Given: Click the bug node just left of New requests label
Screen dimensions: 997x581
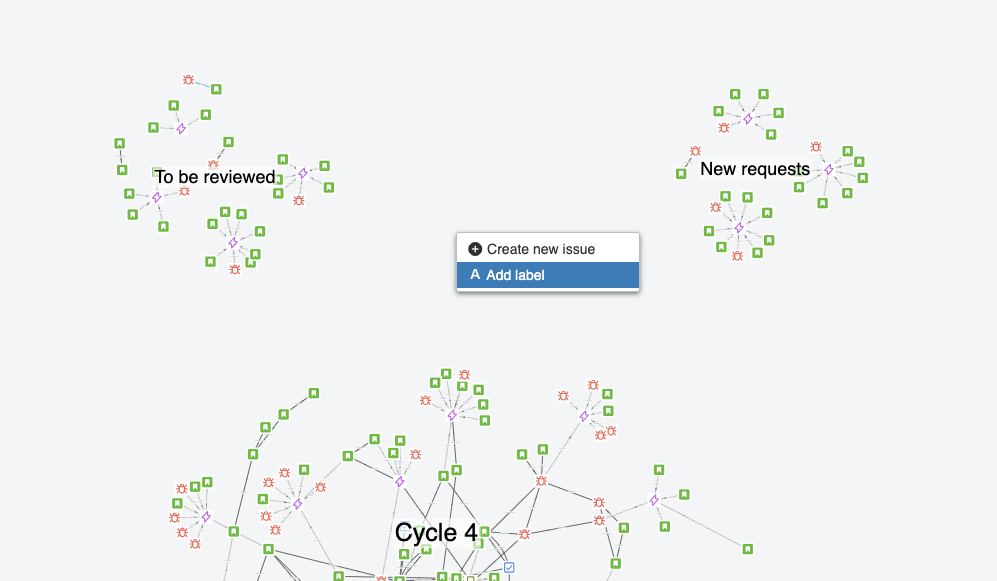Looking at the screenshot, I should 696,151.
